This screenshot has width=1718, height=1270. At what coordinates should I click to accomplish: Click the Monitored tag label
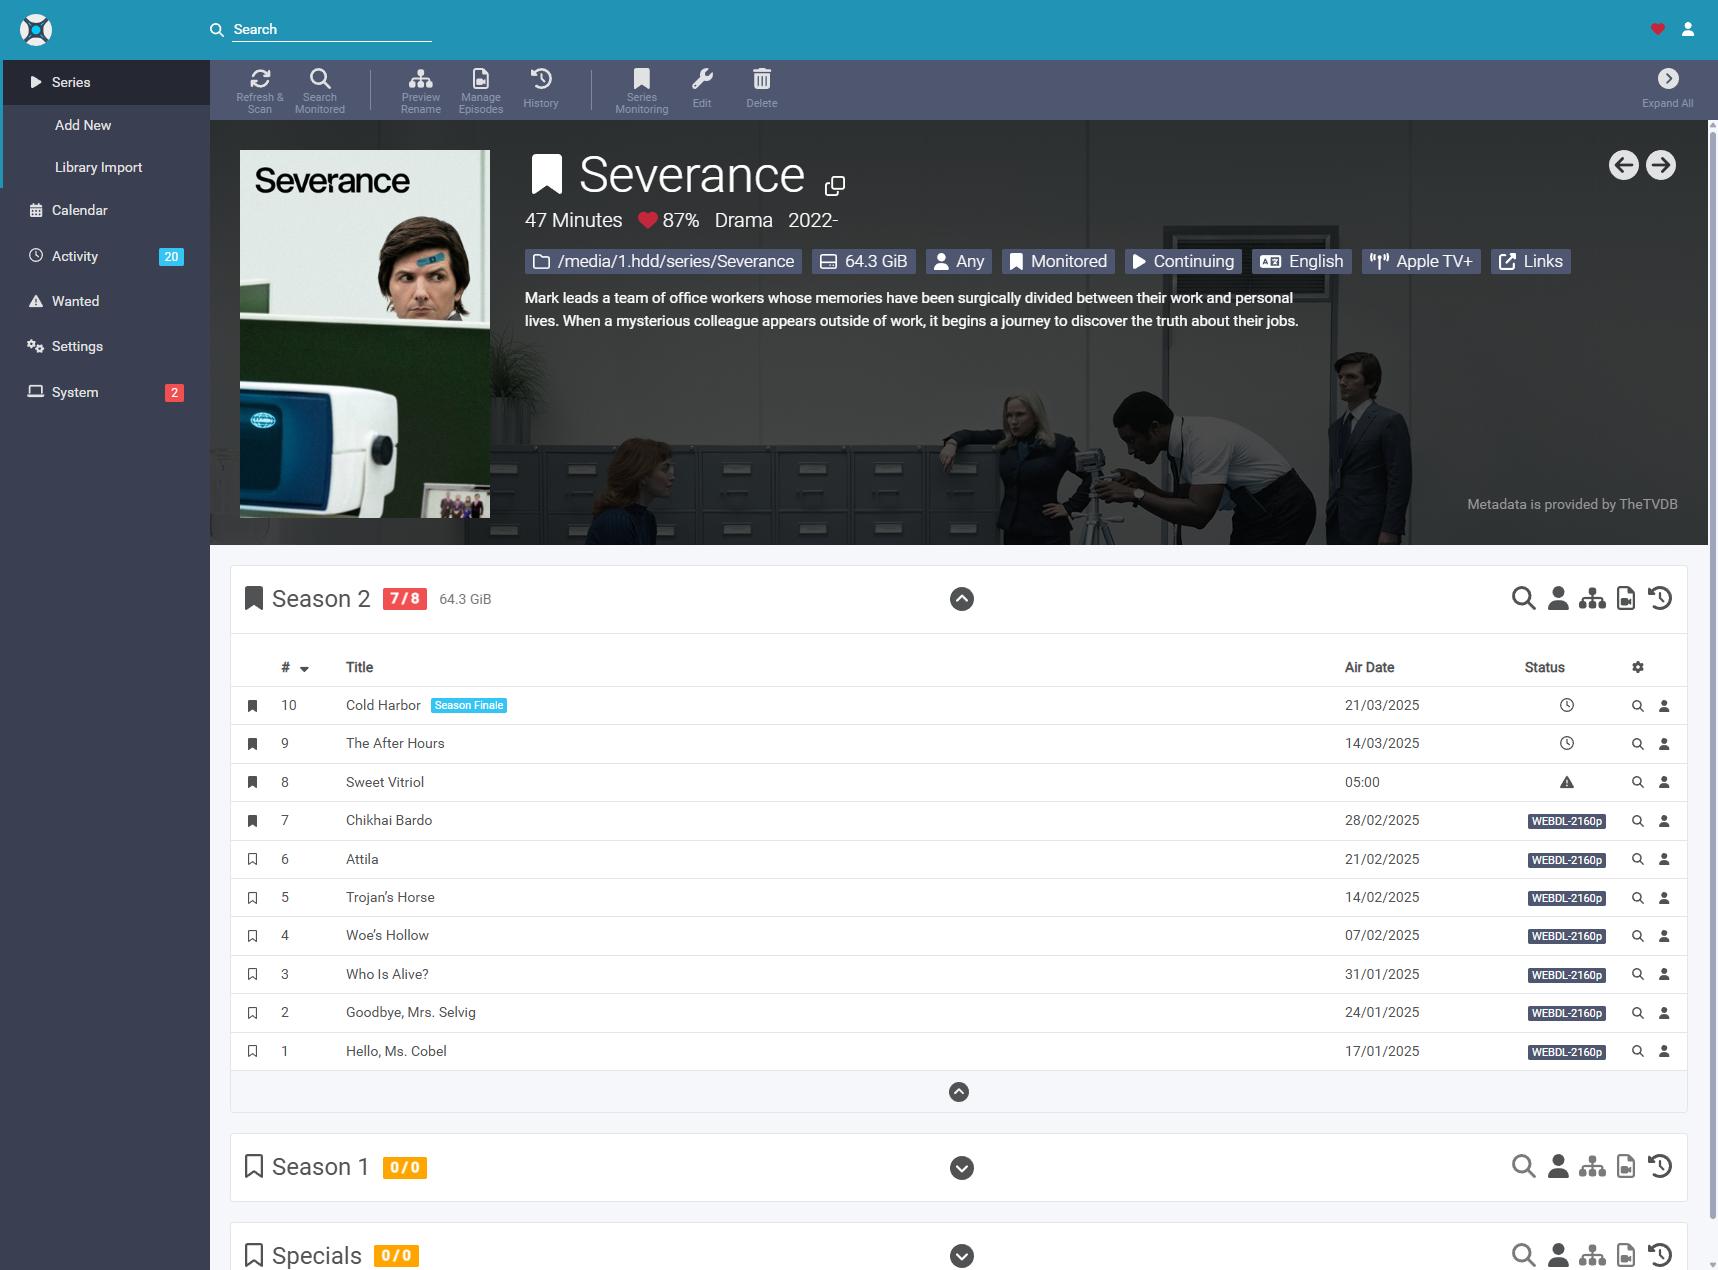click(x=1058, y=261)
